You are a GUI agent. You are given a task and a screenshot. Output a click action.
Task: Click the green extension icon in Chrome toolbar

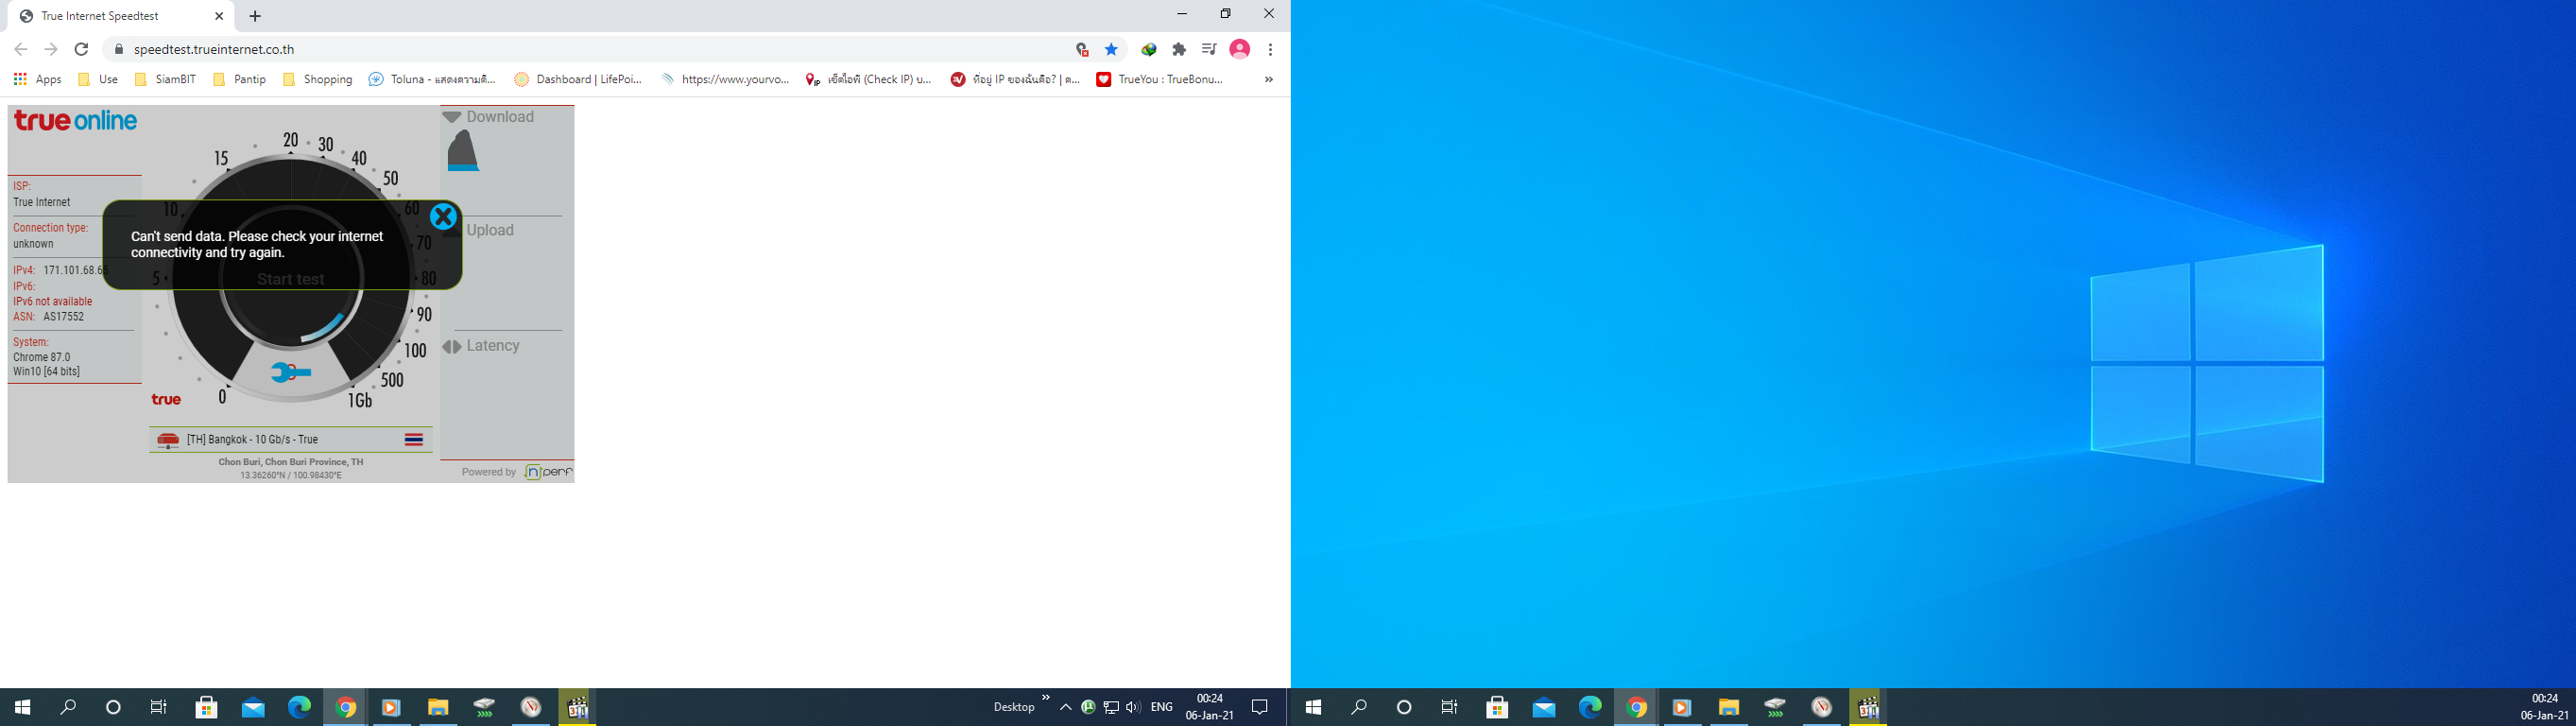(1149, 49)
